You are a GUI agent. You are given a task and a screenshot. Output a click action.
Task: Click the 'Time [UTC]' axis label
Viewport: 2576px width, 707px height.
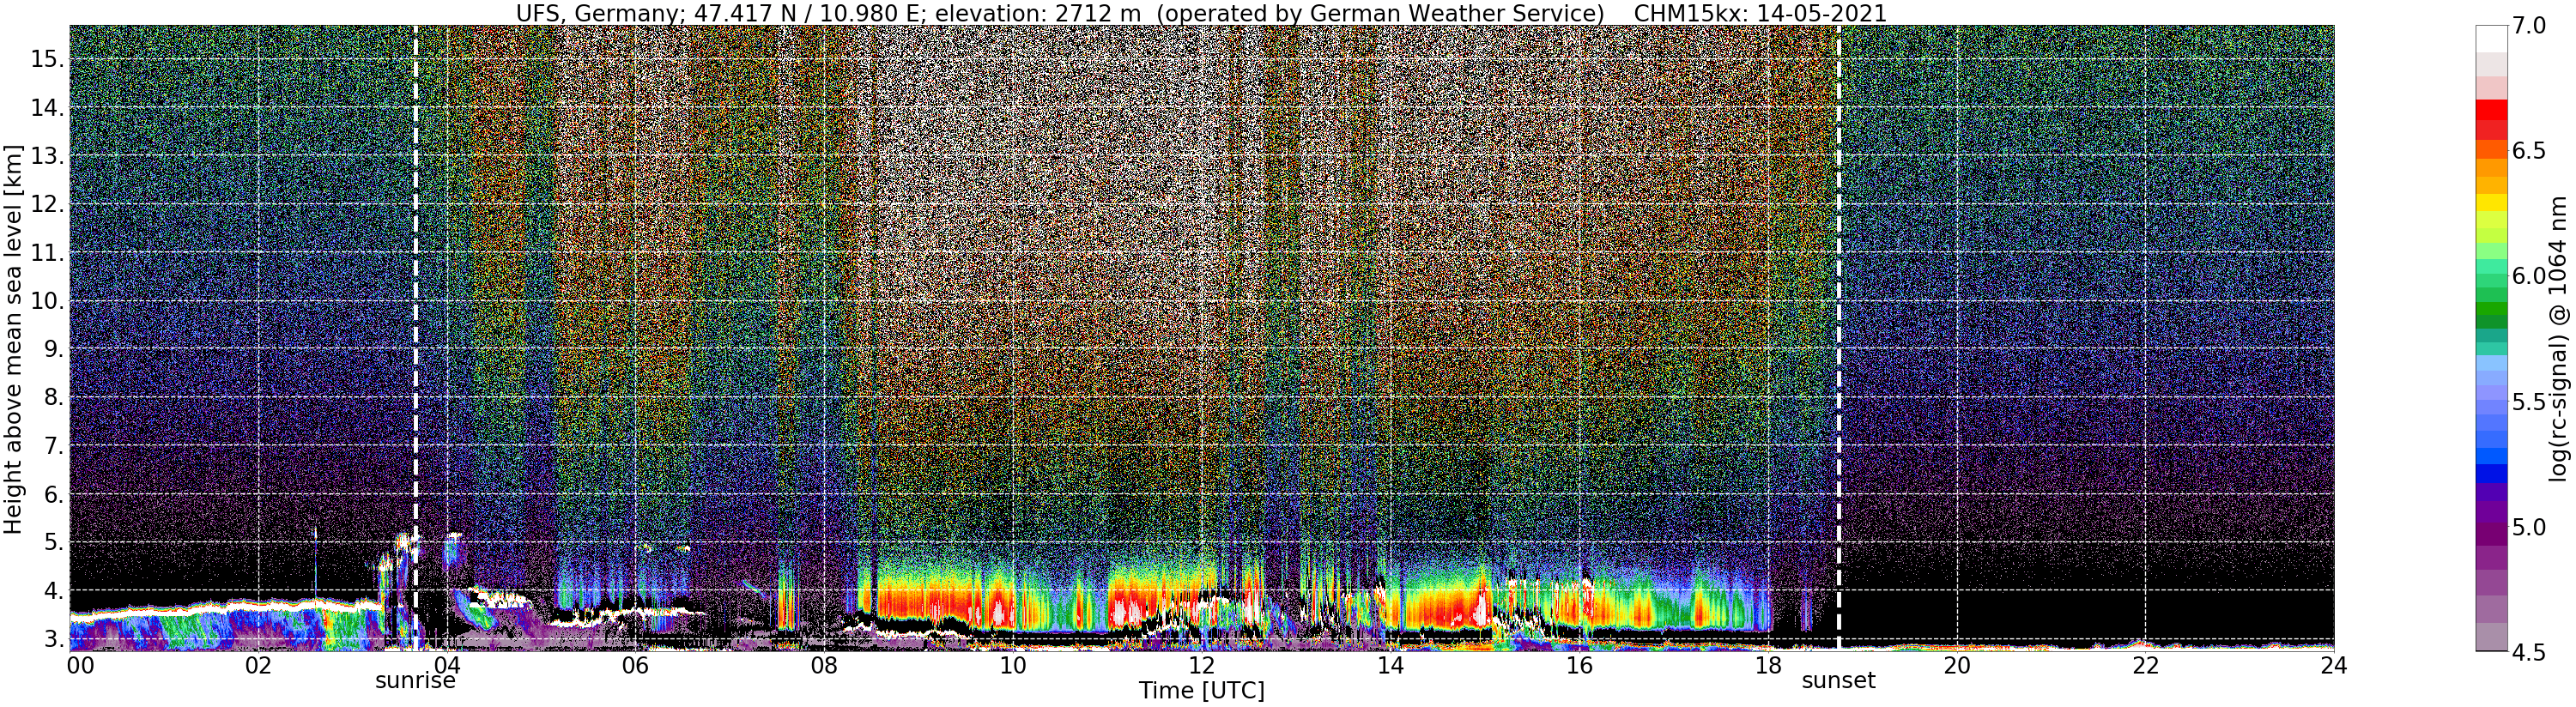pos(1202,691)
